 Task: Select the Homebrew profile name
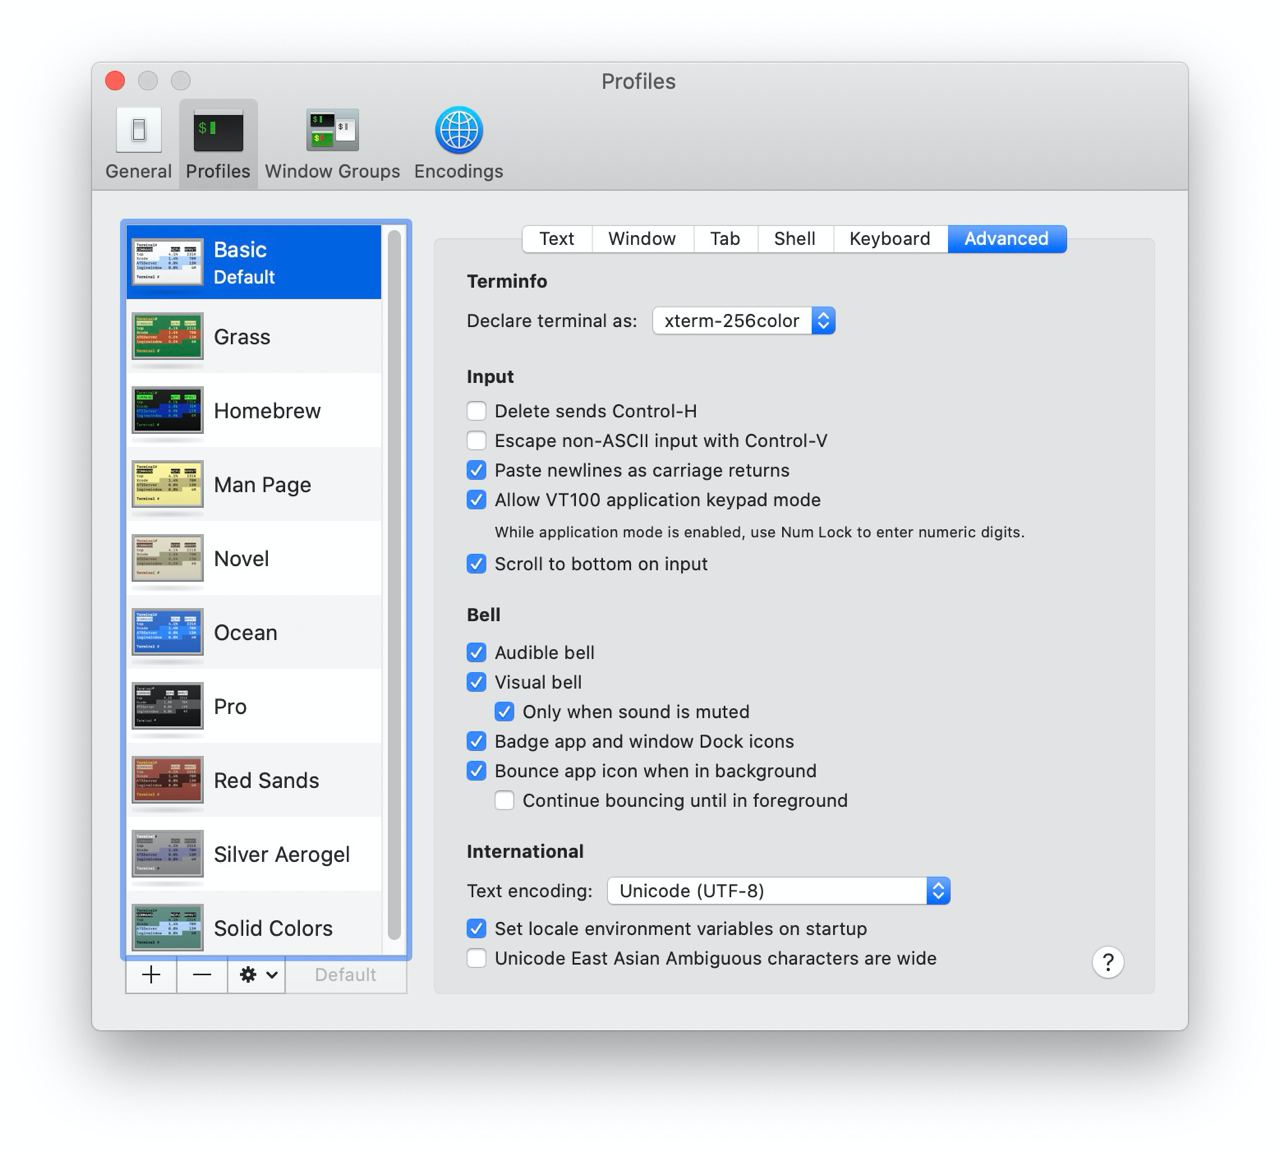click(x=267, y=411)
